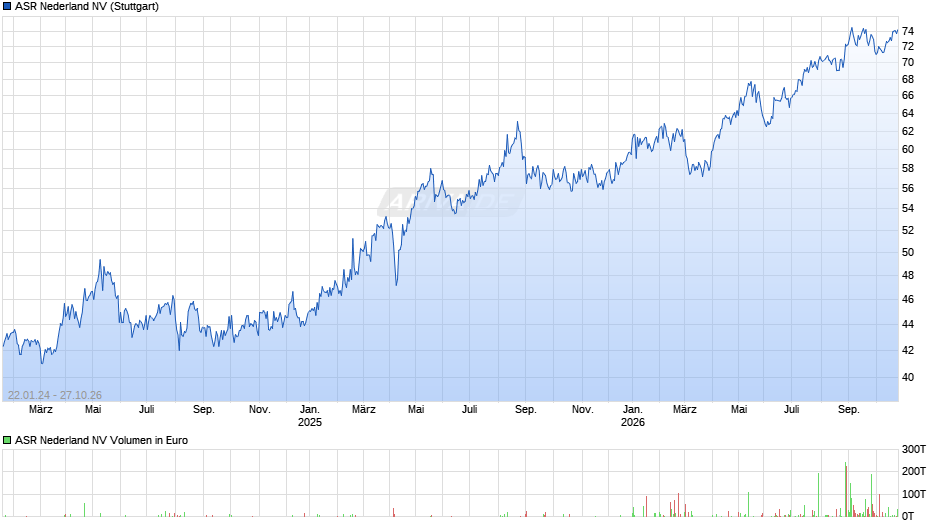Click the volume axis label 200T
This screenshot has width=940, height=526.
(x=914, y=471)
